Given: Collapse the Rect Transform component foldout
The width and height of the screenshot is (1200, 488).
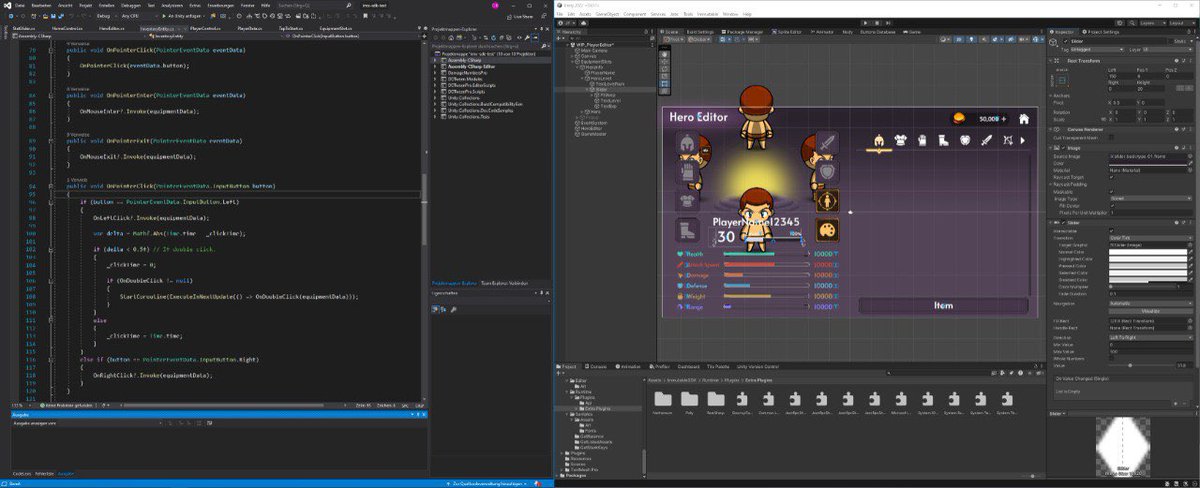Looking at the screenshot, I should click(x=1052, y=60).
